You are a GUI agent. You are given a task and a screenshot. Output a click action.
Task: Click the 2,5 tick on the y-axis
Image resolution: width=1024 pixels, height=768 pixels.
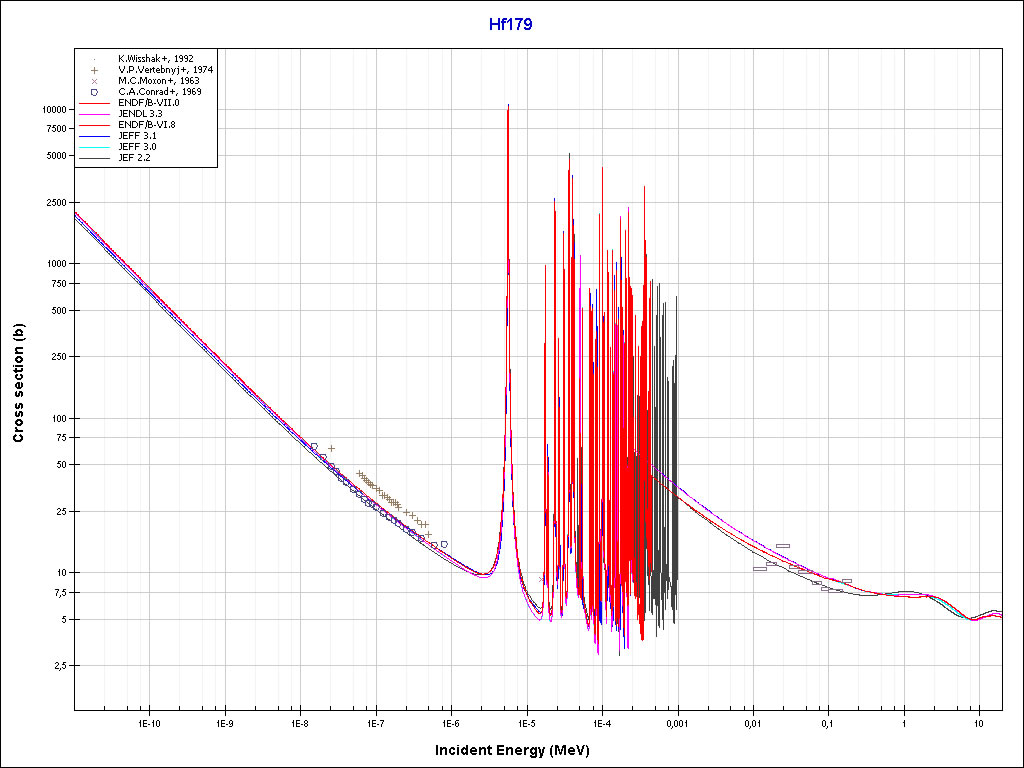click(58, 666)
